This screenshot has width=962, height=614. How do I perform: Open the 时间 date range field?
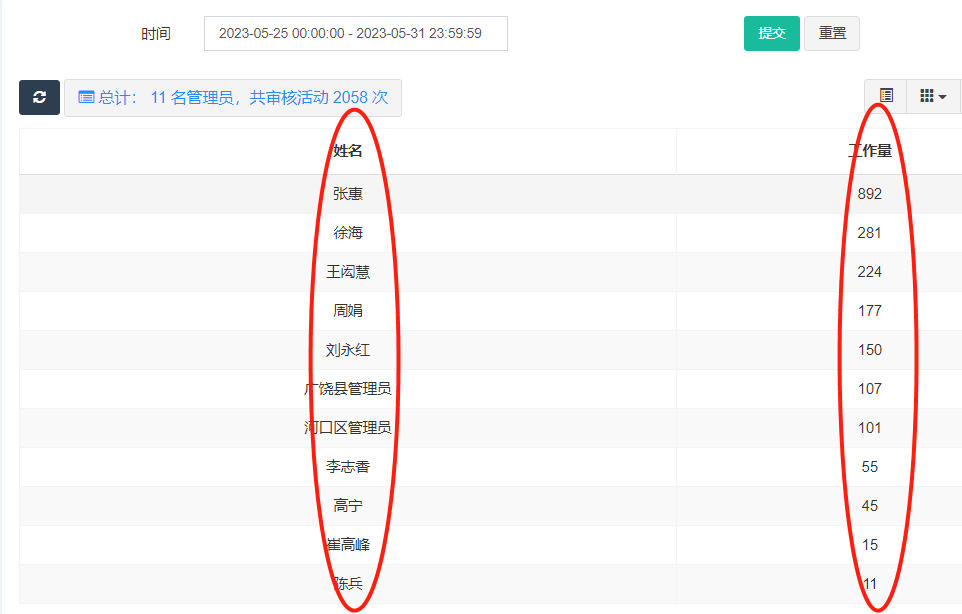tap(356, 33)
